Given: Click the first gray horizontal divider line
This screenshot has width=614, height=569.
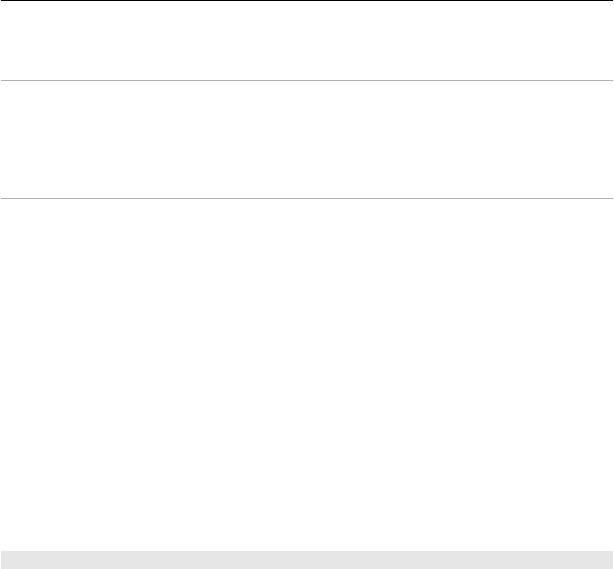Looking at the screenshot, I should pyautogui.click(x=307, y=82).
